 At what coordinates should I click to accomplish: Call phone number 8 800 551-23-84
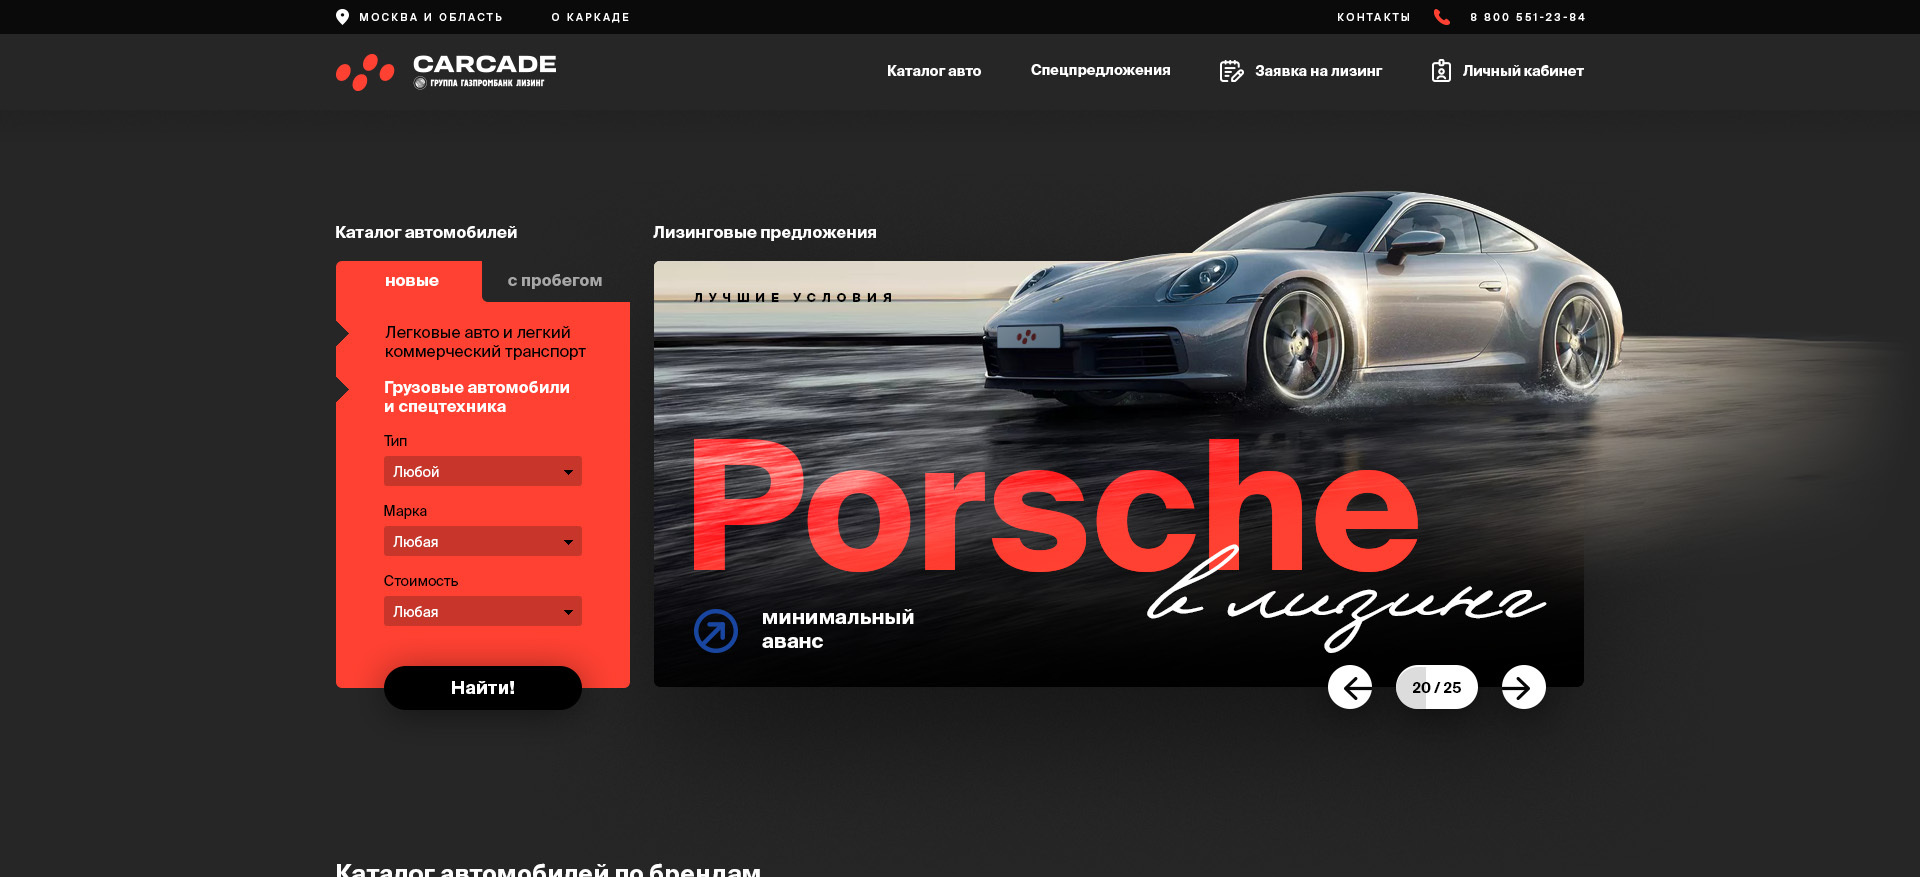click(x=1528, y=17)
